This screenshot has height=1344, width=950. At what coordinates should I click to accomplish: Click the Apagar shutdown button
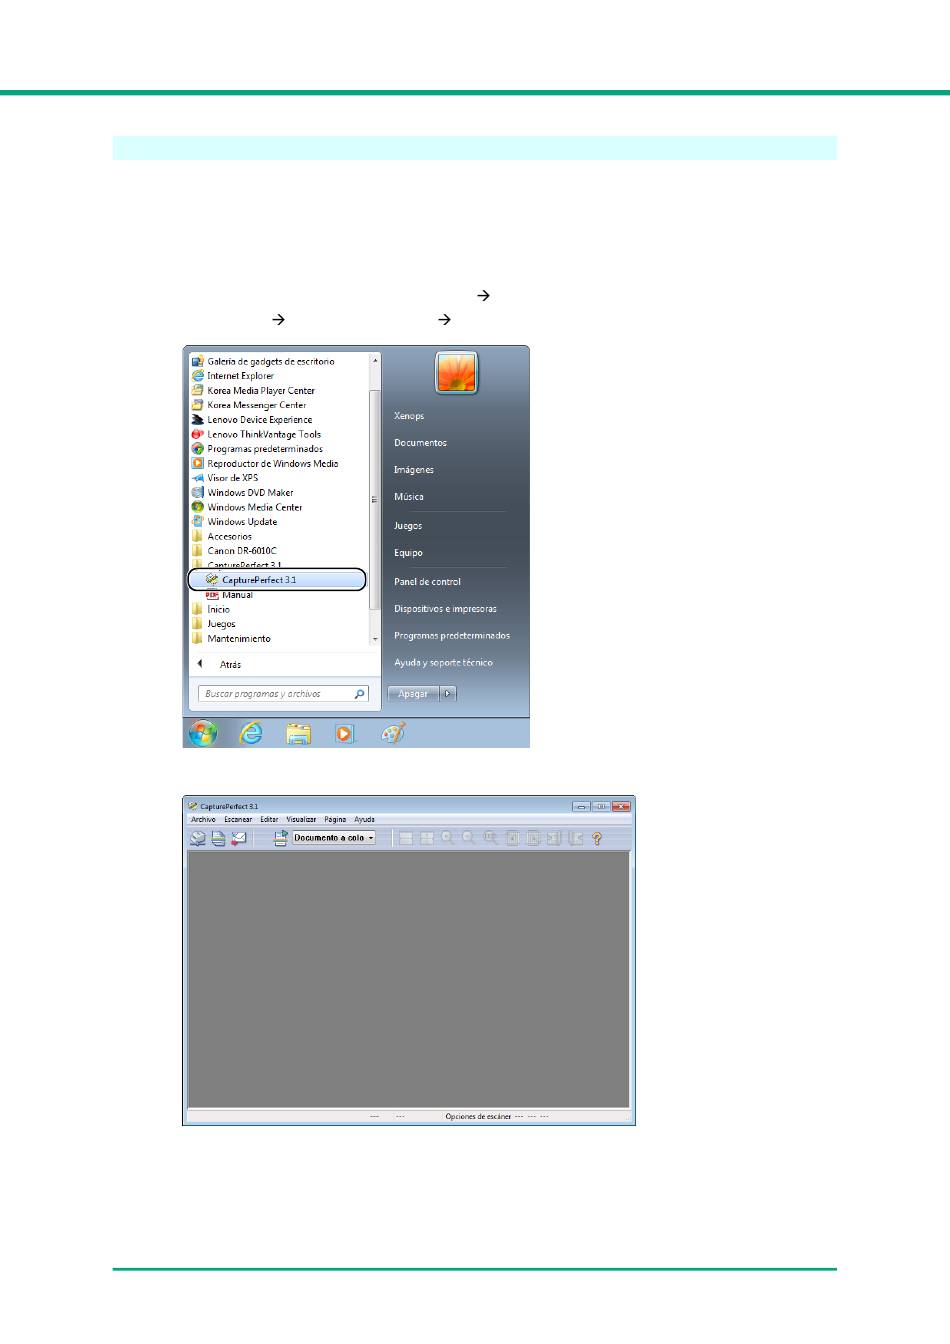pyautogui.click(x=413, y=693)
